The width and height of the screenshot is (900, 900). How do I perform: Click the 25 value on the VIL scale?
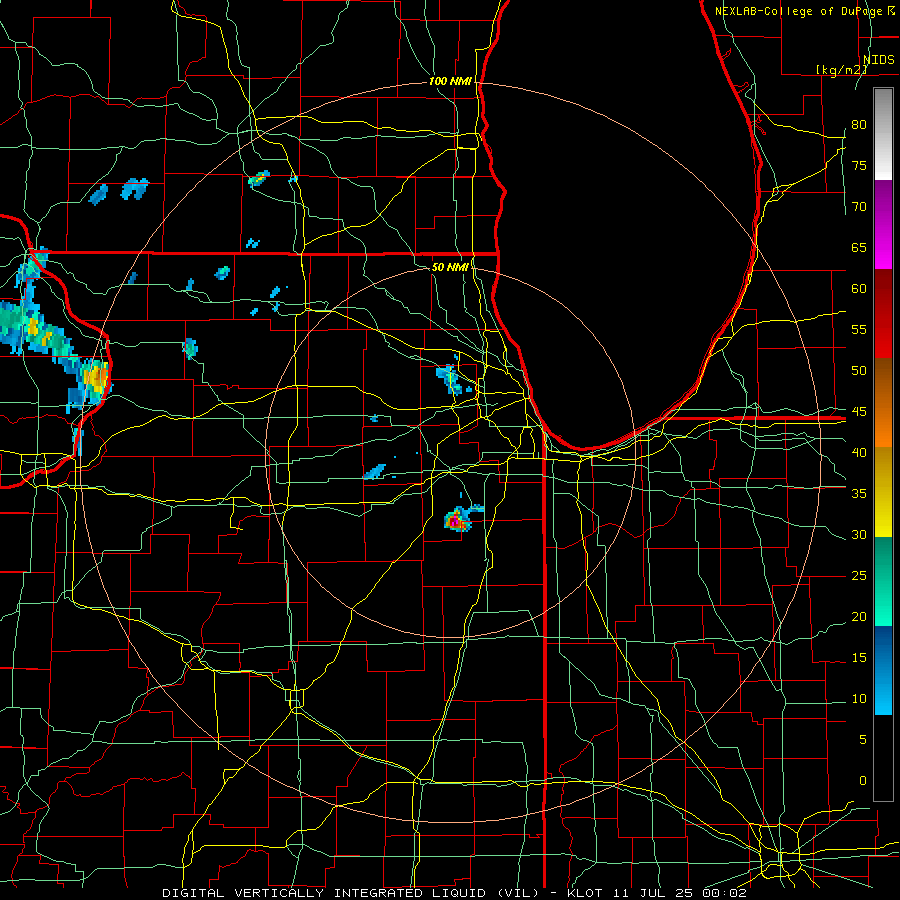tap(859, 576)
